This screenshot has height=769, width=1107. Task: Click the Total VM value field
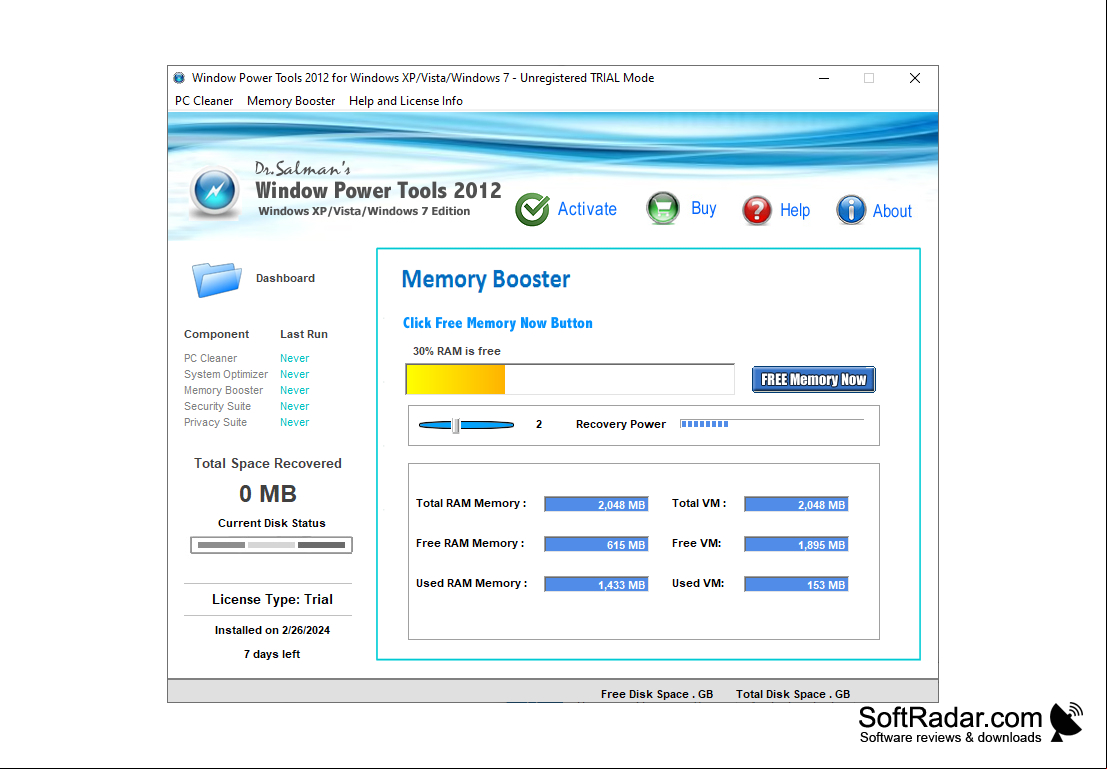coord(796,504)
